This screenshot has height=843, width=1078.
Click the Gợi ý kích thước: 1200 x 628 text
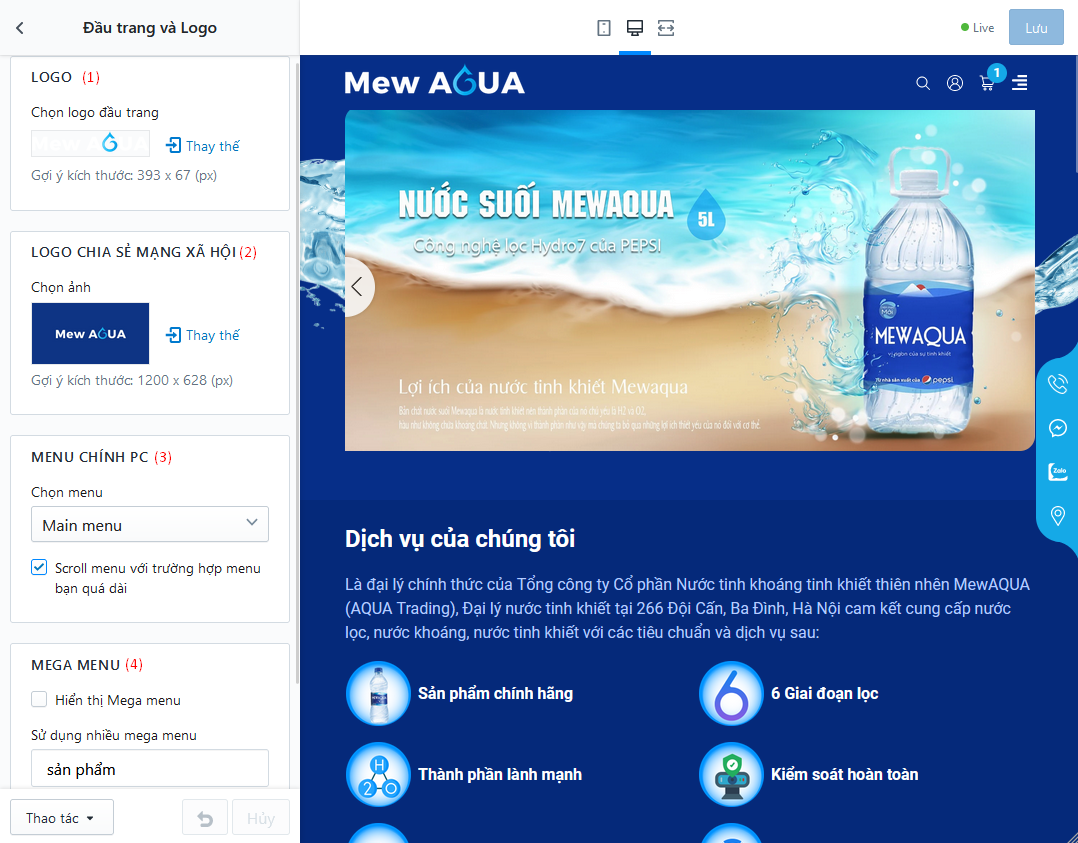pos(132,380)
